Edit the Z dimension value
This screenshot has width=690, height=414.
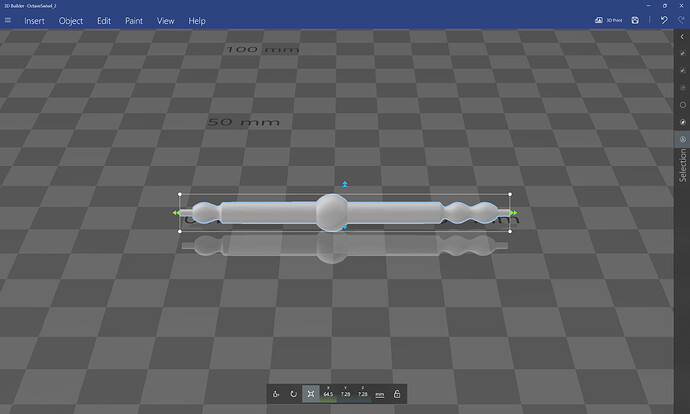pyautogui.click(x=363, y=394)
